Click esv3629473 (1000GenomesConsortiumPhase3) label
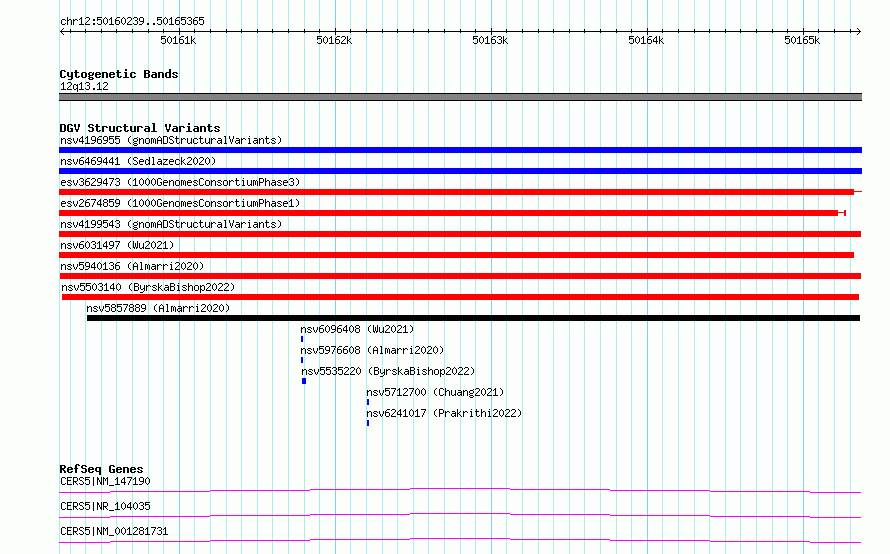Image resolution: width=890 pixels, height=554 pixels. click(x=180, y=182)
